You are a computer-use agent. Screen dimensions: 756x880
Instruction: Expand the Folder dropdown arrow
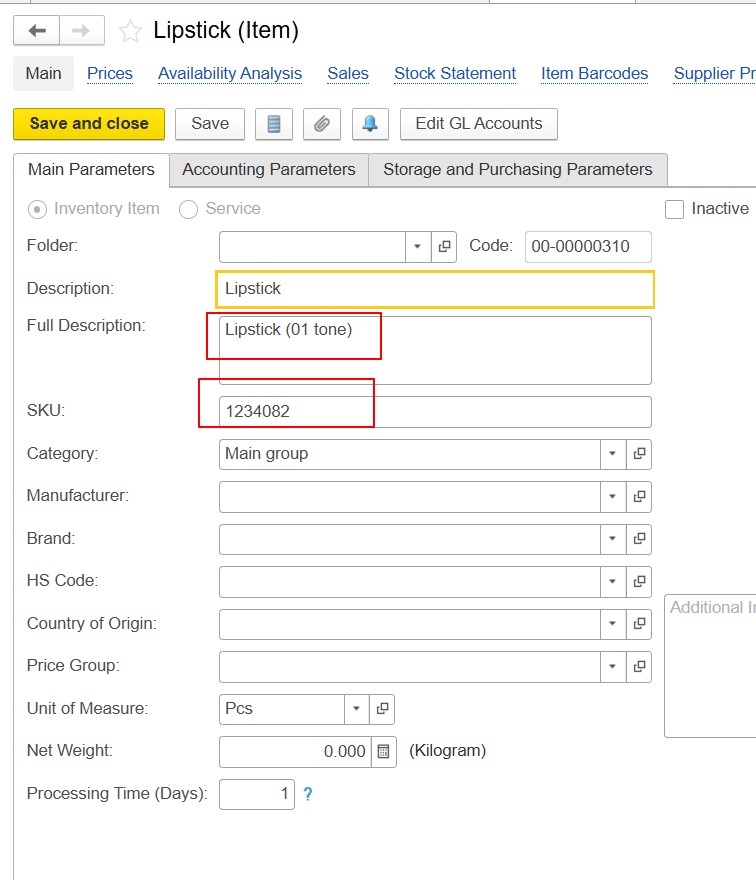point(418,246)
